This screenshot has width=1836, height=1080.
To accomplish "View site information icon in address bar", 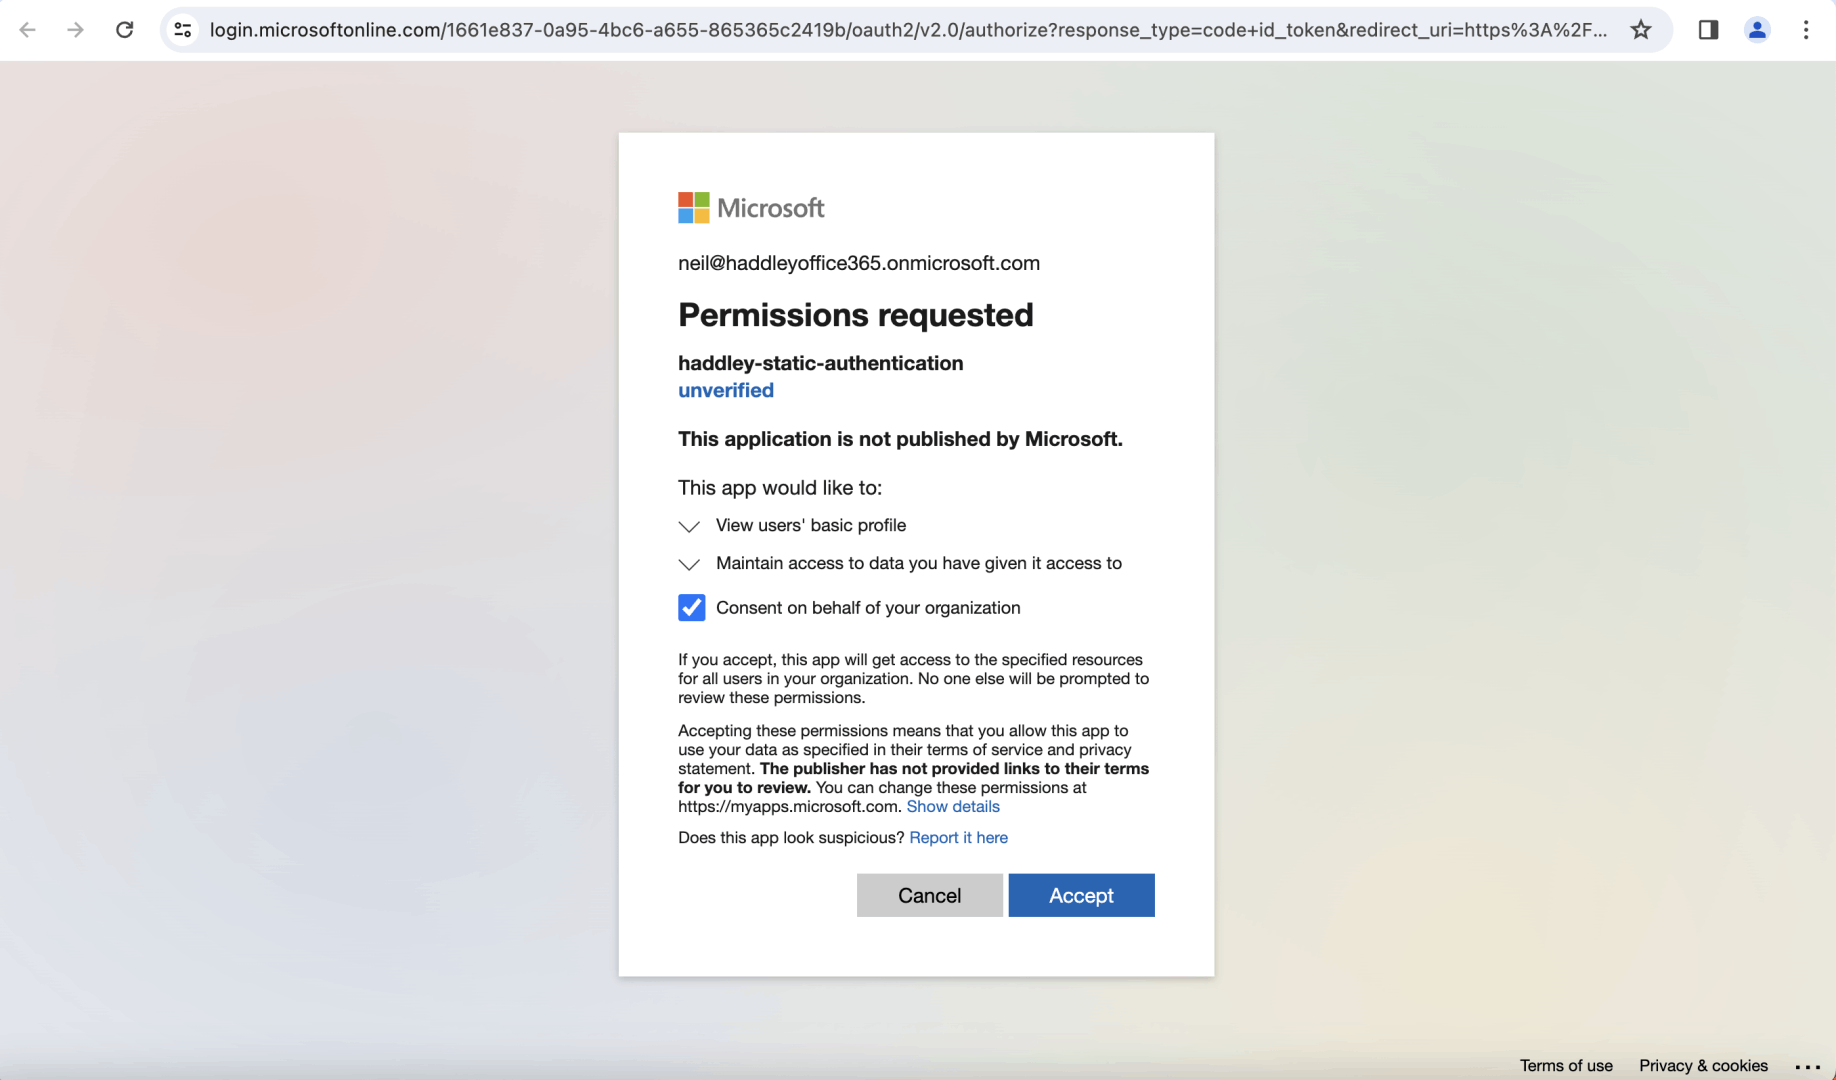I will [x=183, y=30].
